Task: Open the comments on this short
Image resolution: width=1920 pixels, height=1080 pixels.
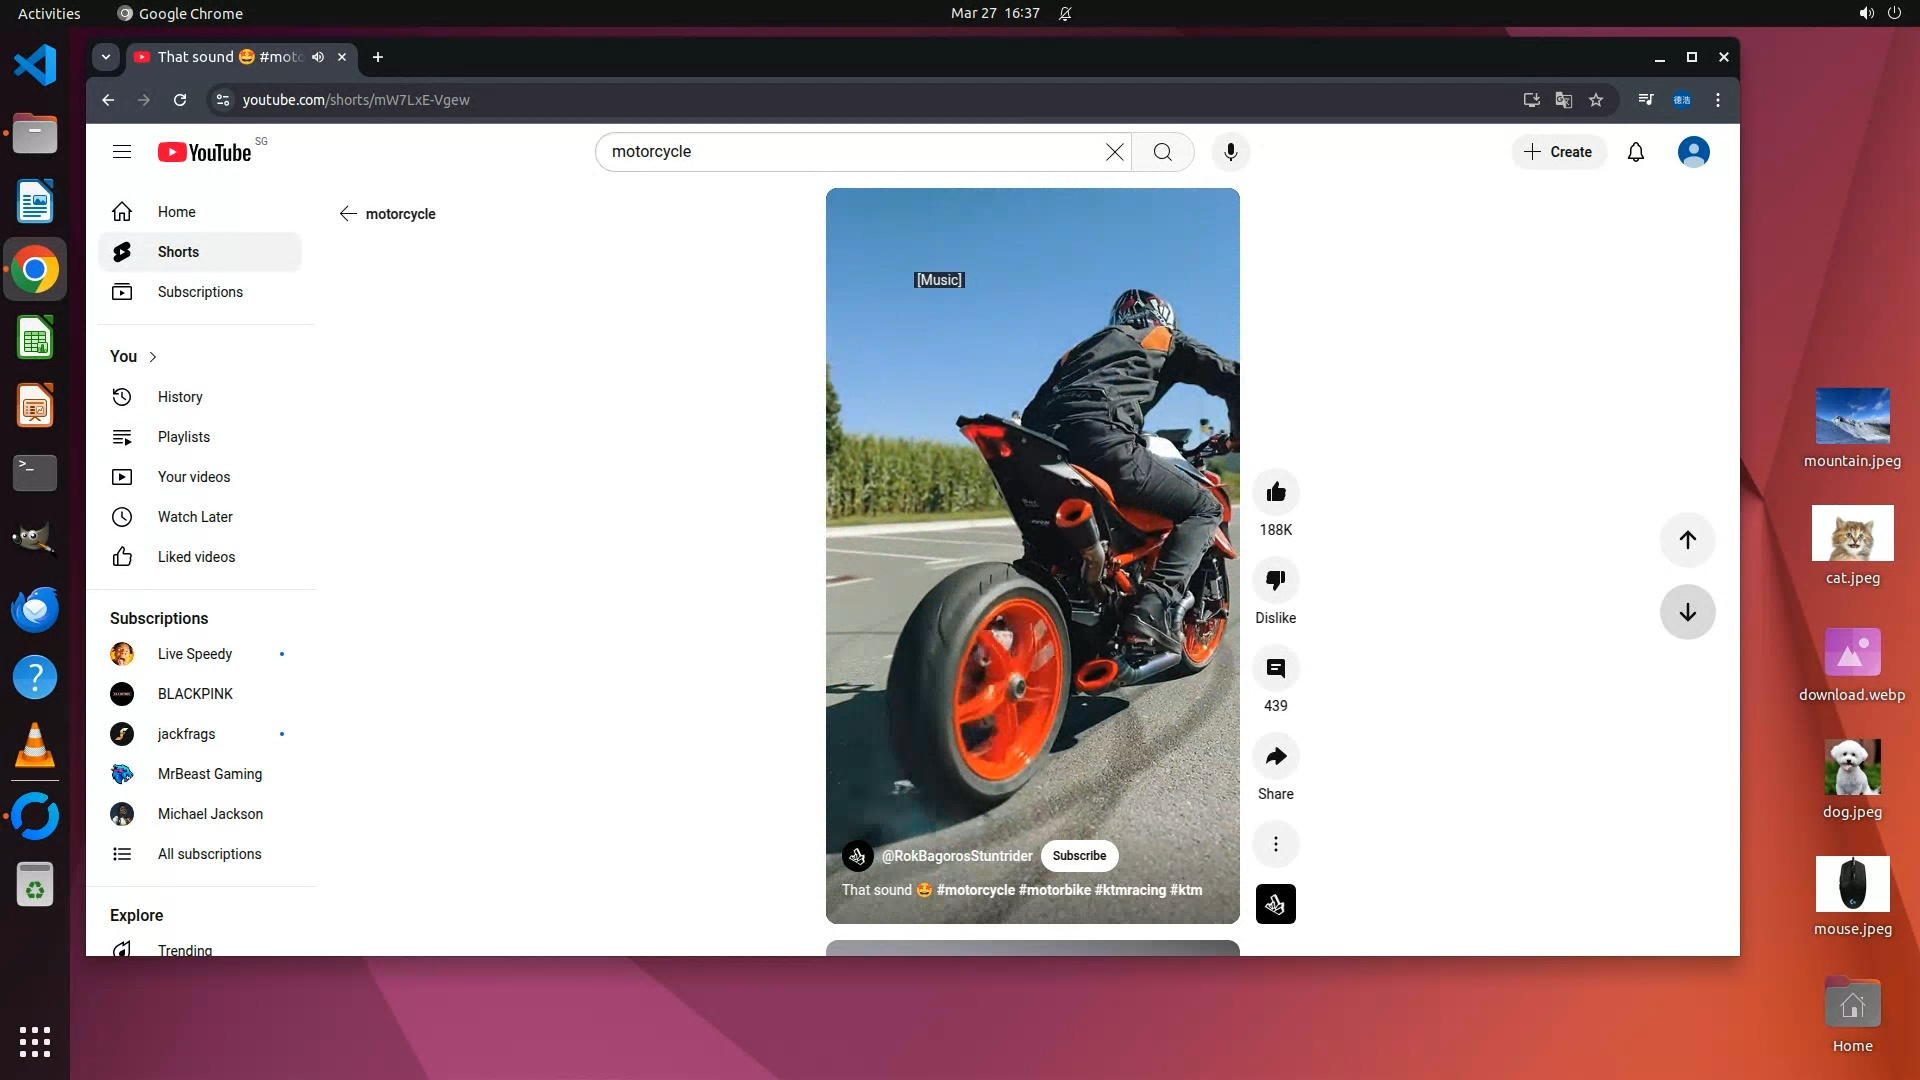Action: (1275, 668)
